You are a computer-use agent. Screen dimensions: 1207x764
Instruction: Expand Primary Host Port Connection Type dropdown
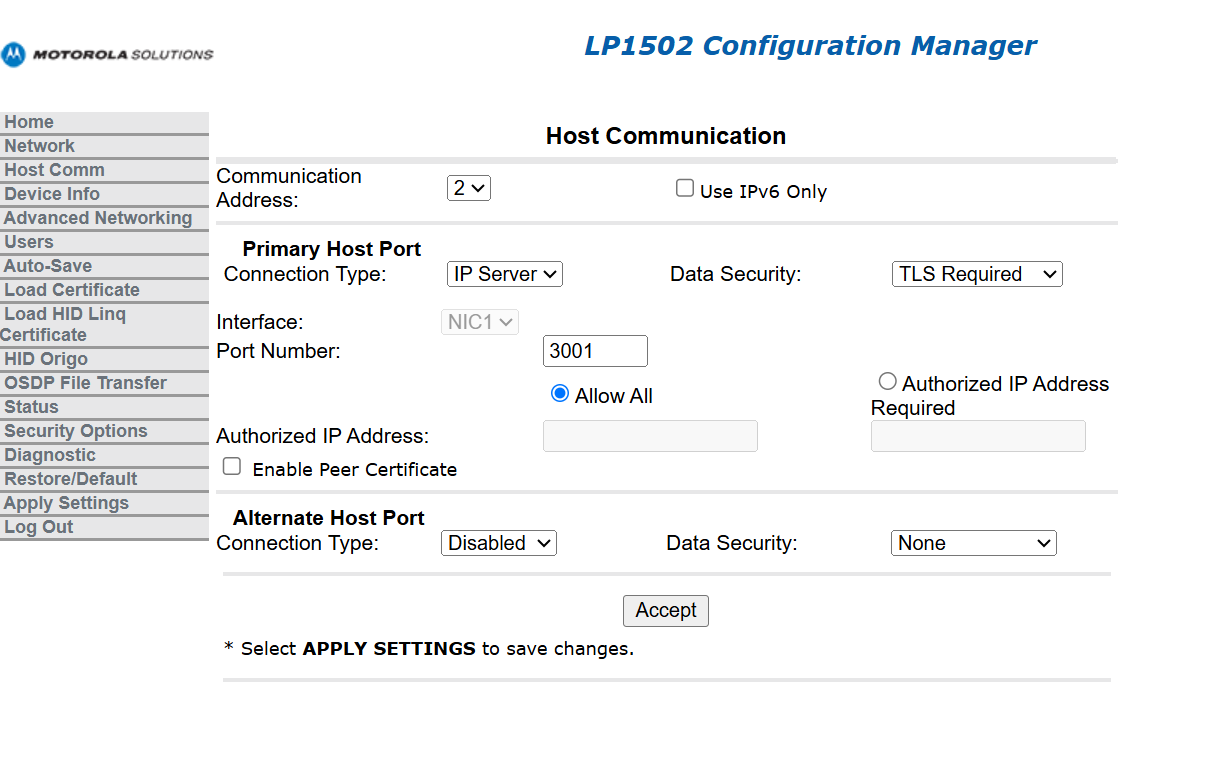504,274
